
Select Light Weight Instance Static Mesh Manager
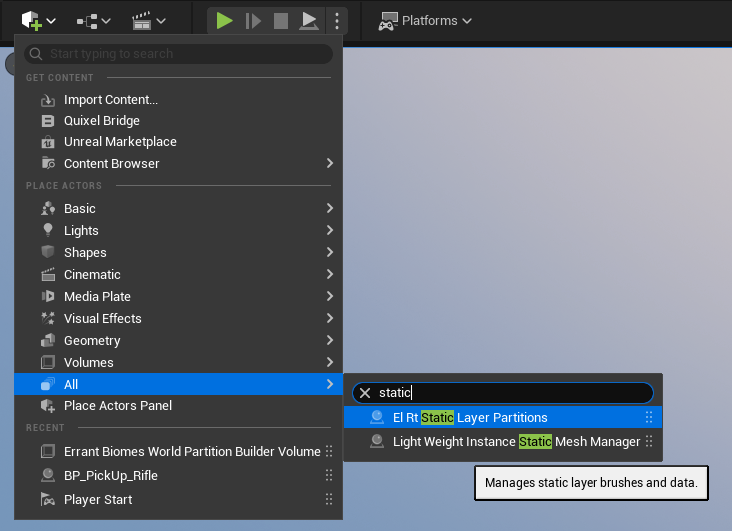point(503,441)
